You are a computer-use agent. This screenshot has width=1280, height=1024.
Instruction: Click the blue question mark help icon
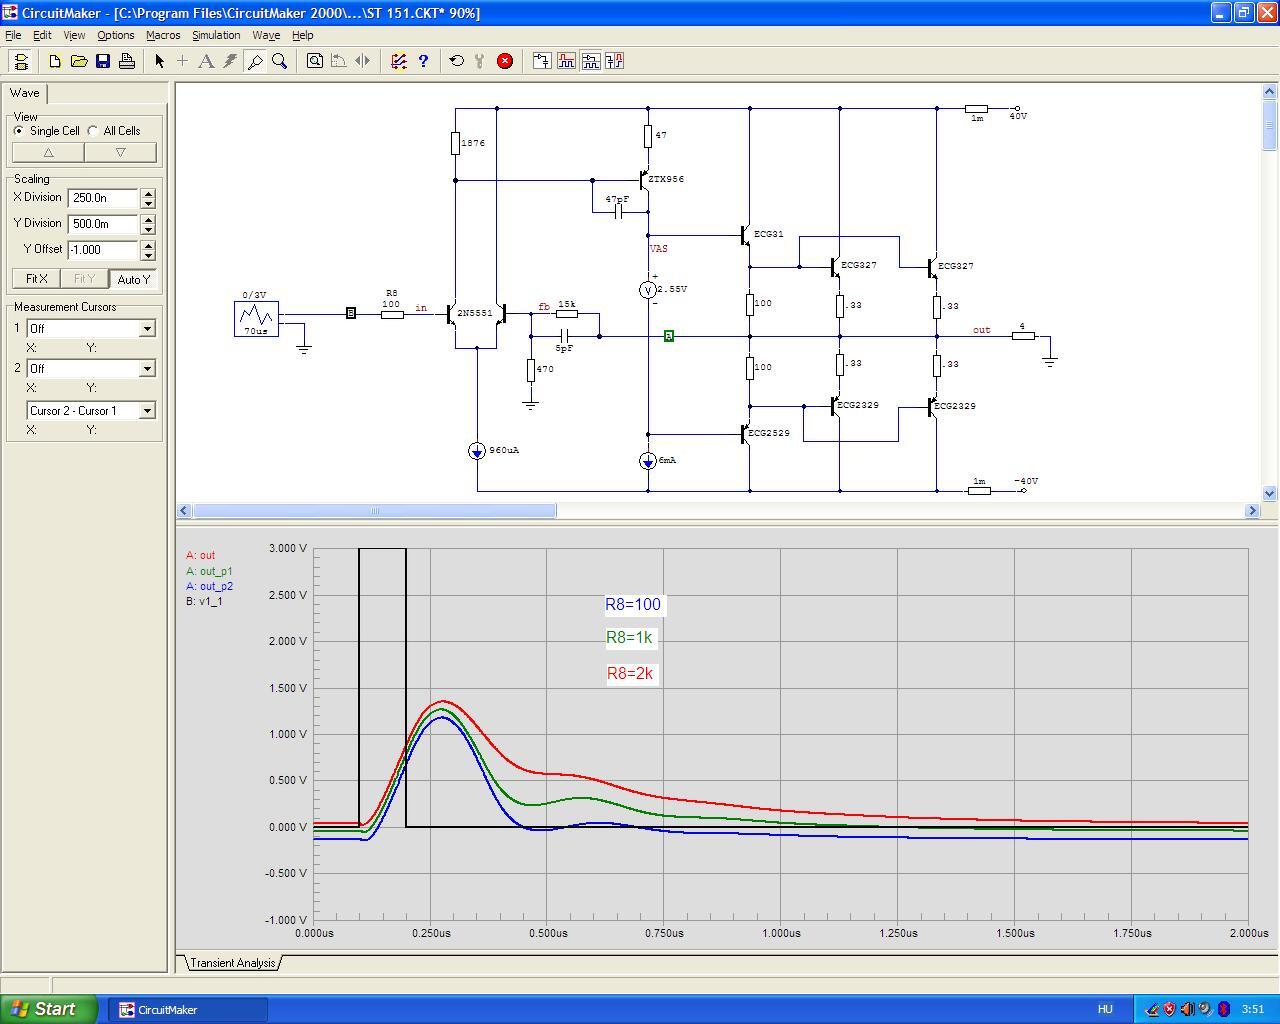coord(423,61)
